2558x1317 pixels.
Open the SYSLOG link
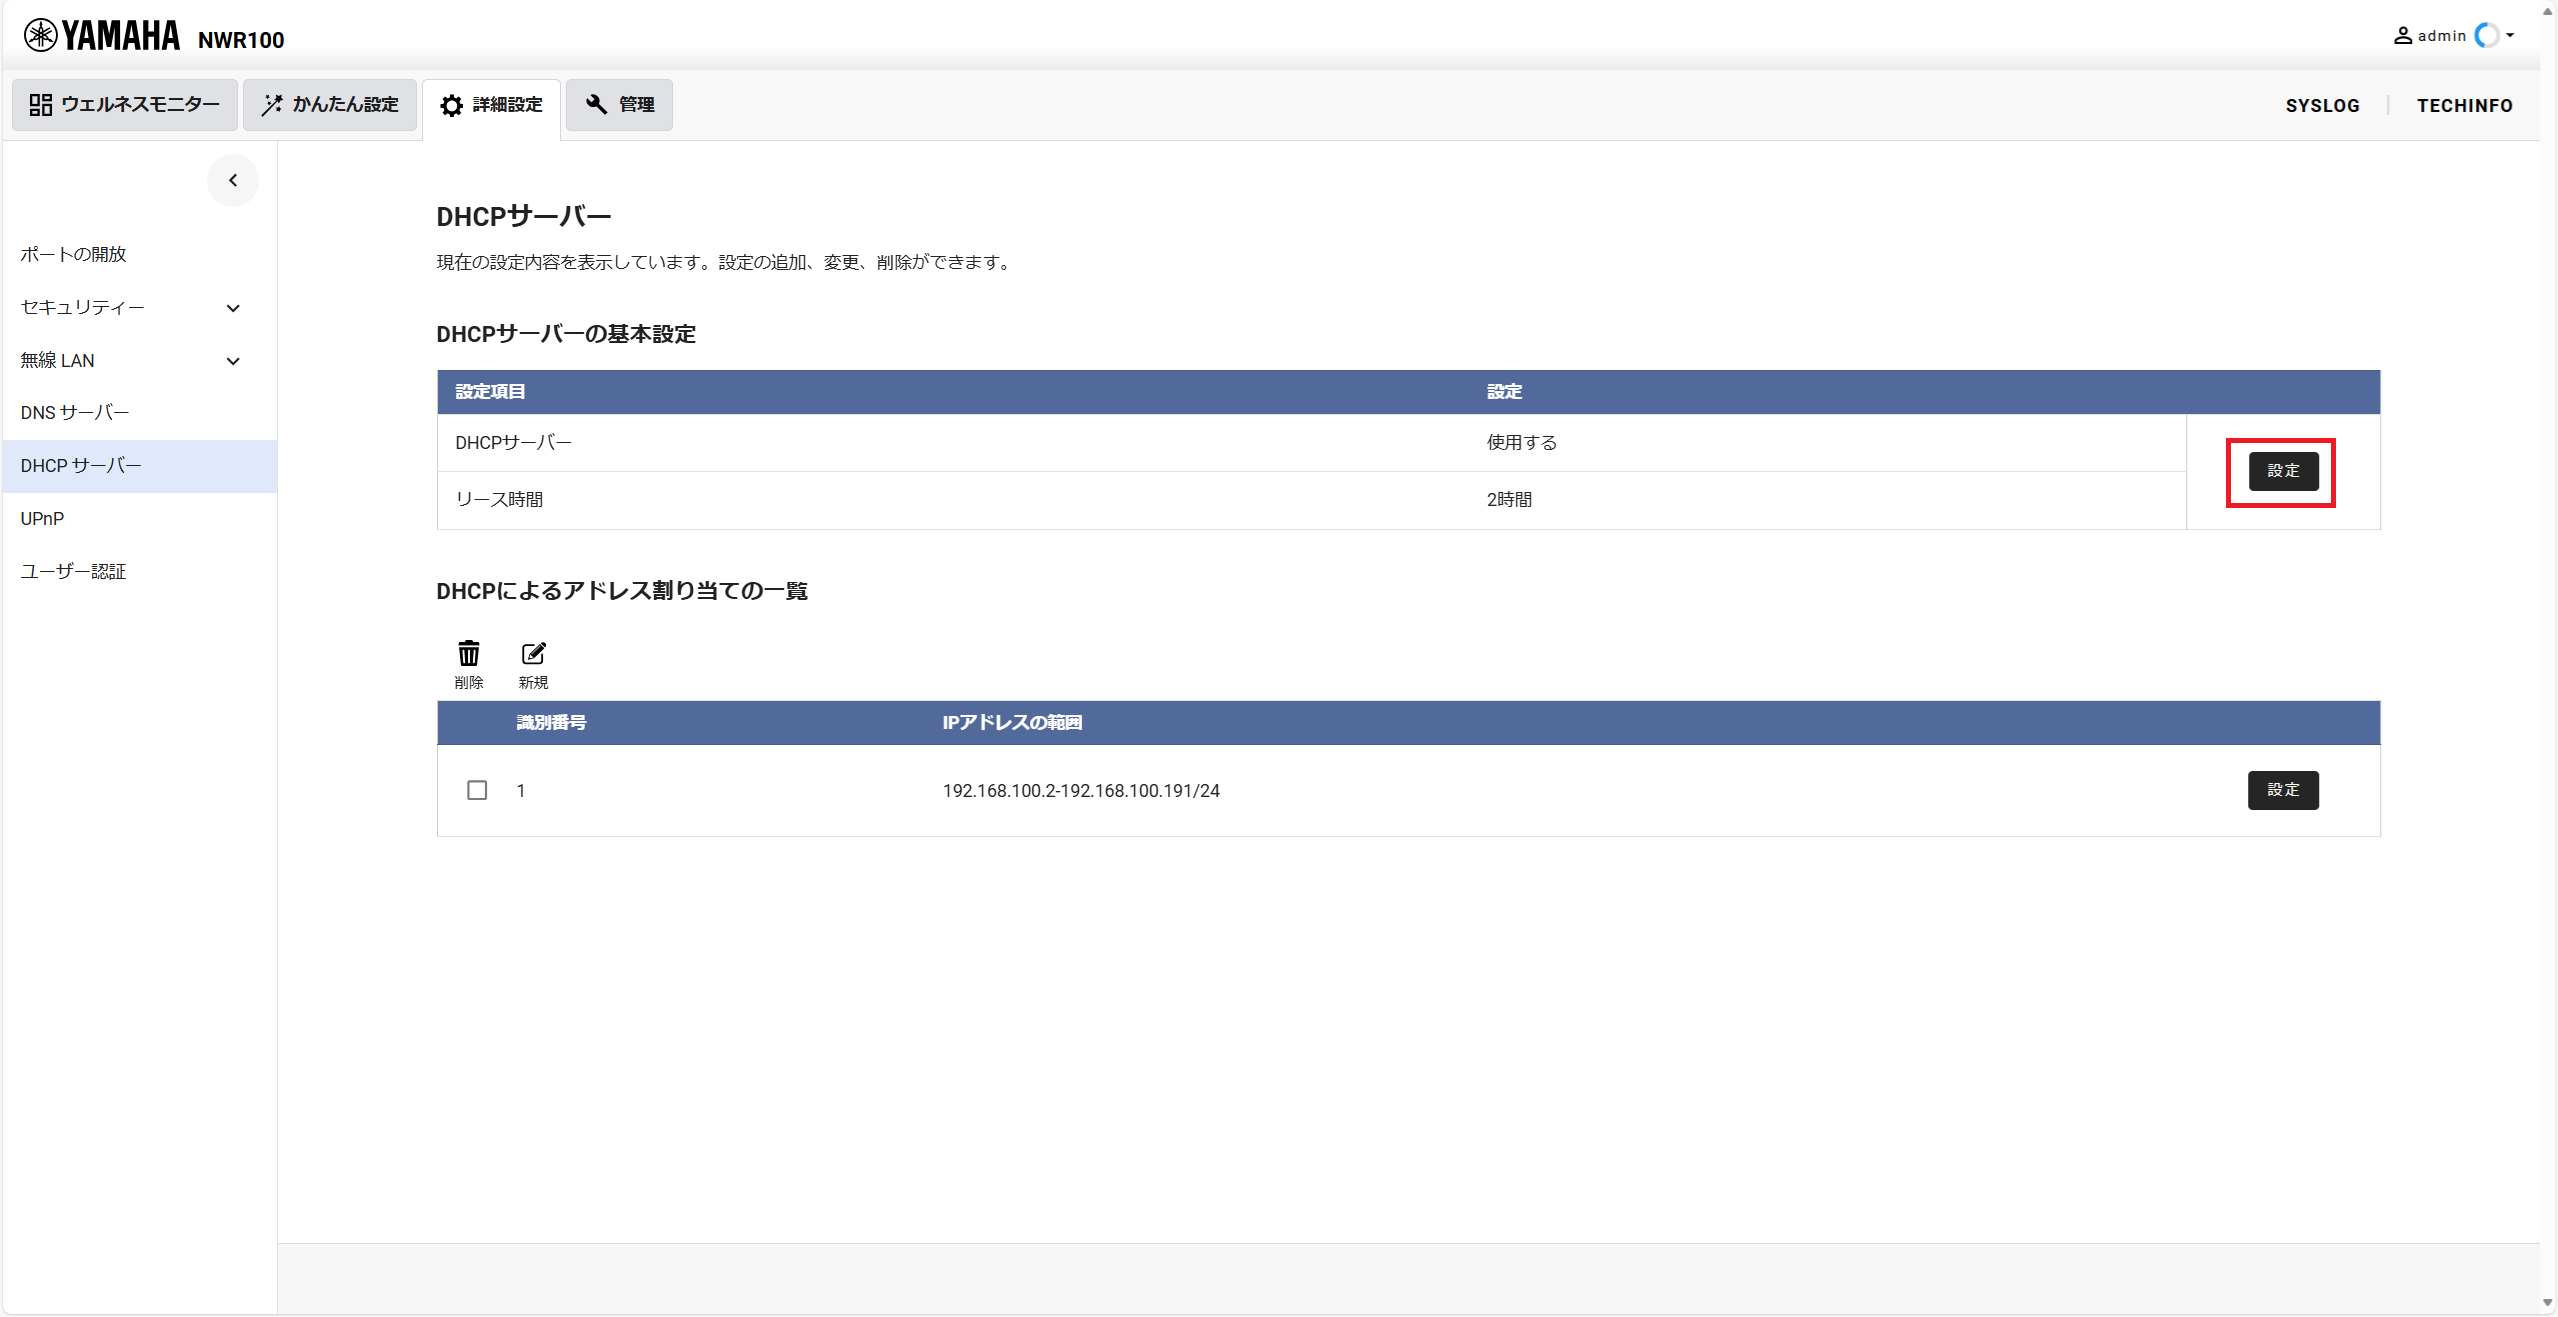coord(2321,106)
